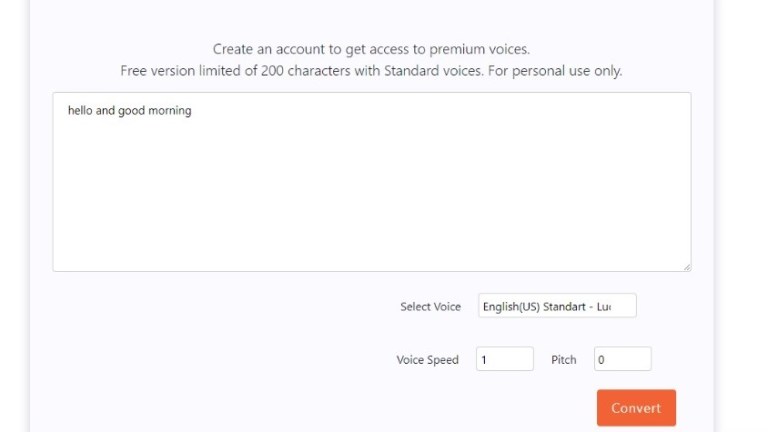The height and width of the screenshot is (432, 768).
Task: Click the "Pitch" label
Action: (x=564, y=360)
